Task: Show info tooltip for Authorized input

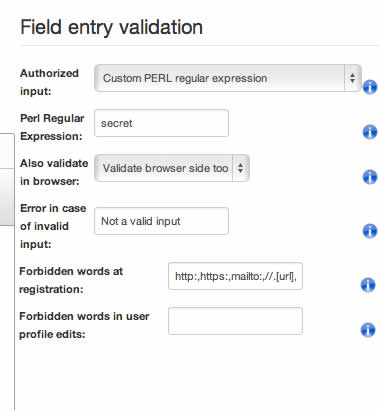Action: click(x=370, y=87)
